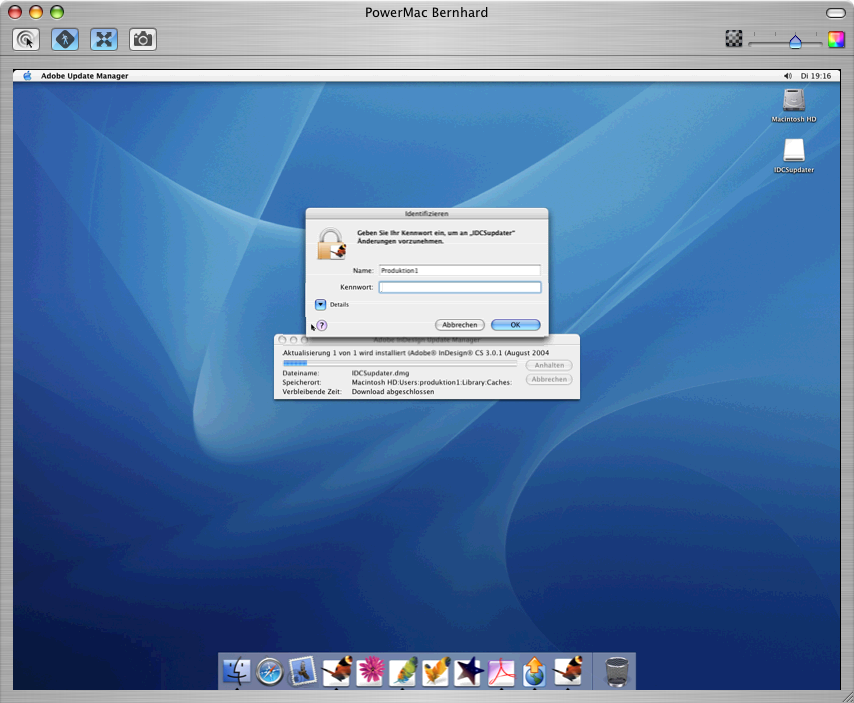Click the Speicherort path Macintosh HD:Users:produktion1
The image size is (854, 703).
(x=431, y=382)
